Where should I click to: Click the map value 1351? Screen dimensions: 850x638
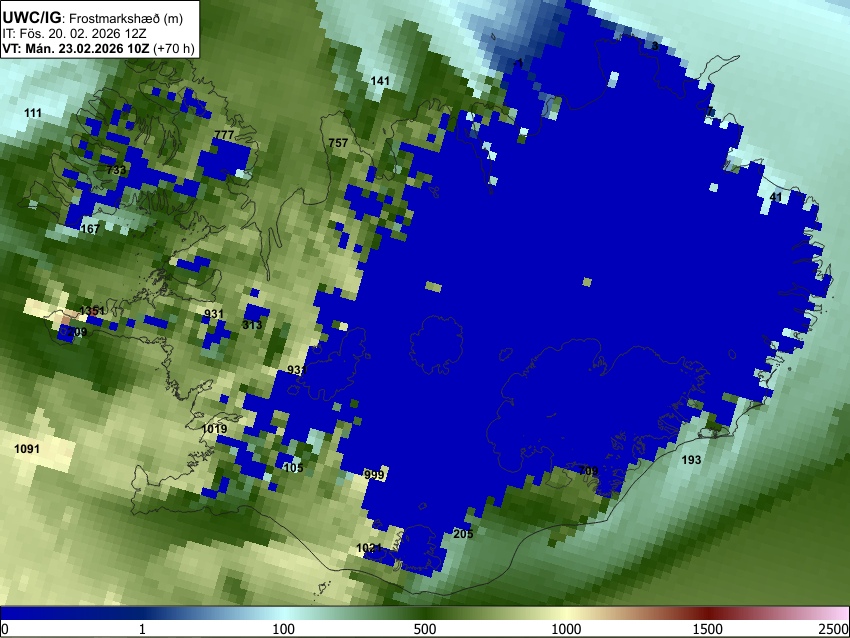coord(92,311)
